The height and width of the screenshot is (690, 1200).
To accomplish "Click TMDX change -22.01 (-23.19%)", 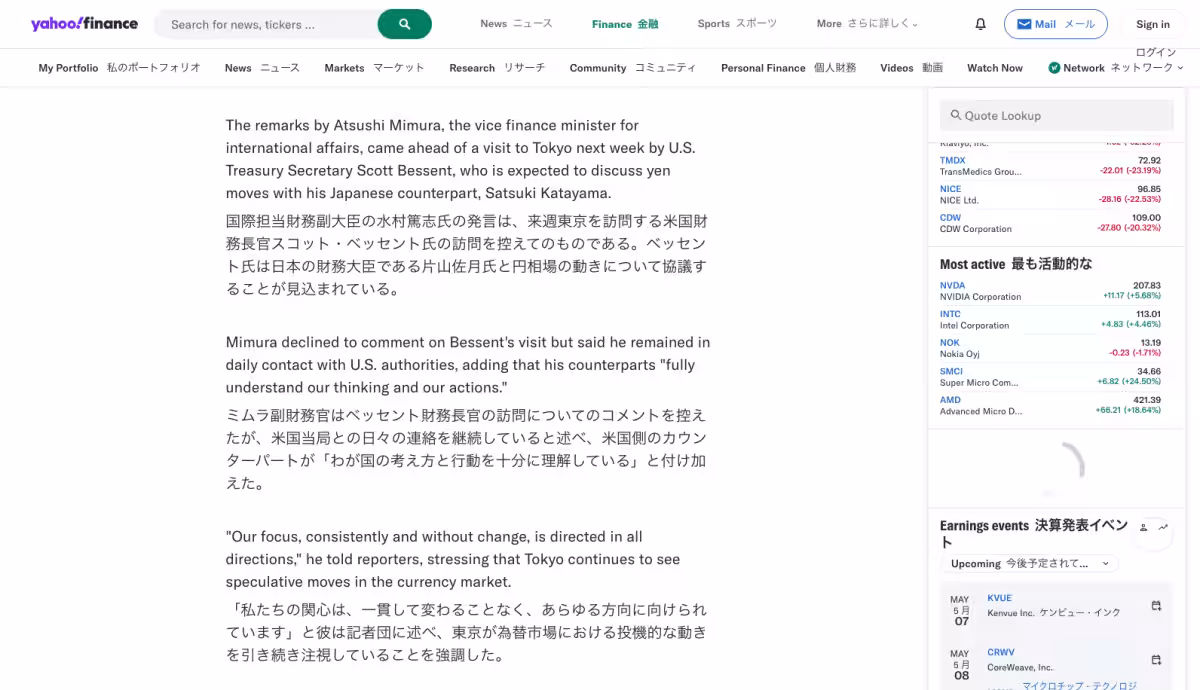I will (1130, 171).
